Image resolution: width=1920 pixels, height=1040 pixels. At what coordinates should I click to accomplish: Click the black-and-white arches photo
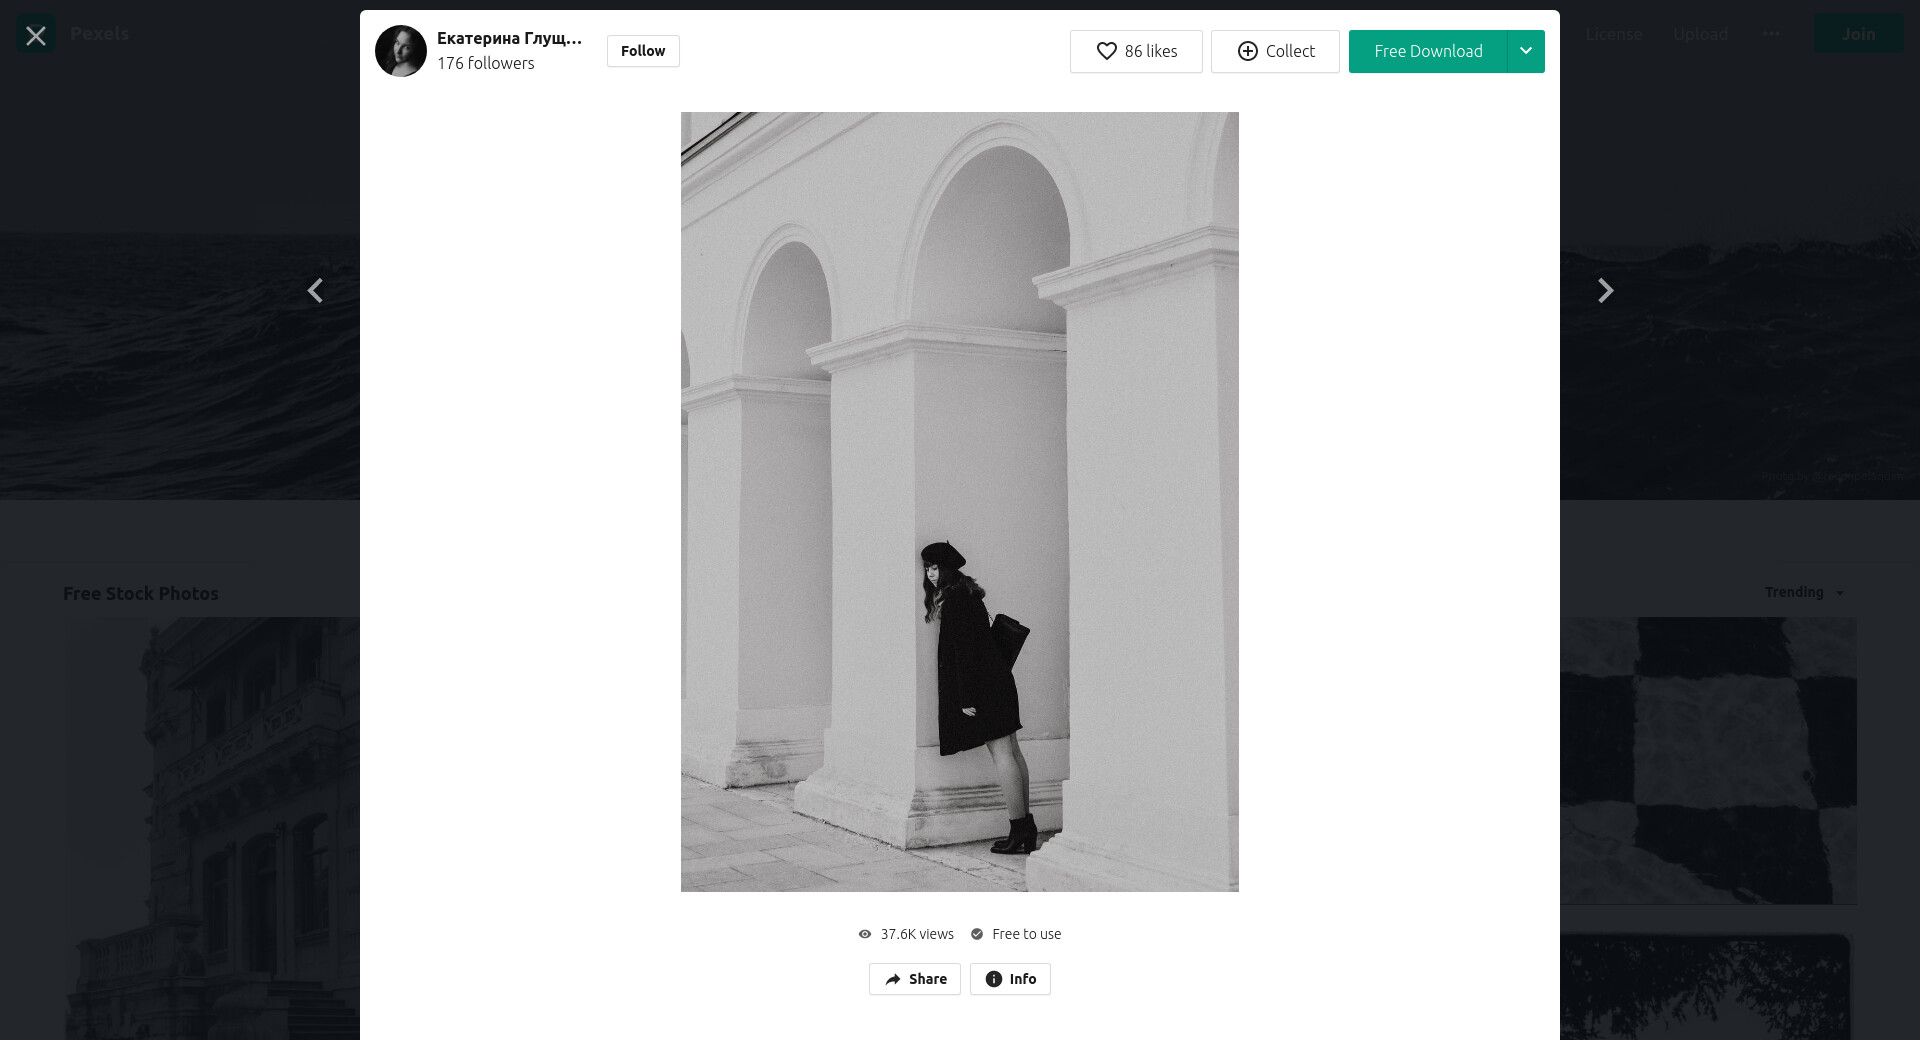tap(960, 502)
